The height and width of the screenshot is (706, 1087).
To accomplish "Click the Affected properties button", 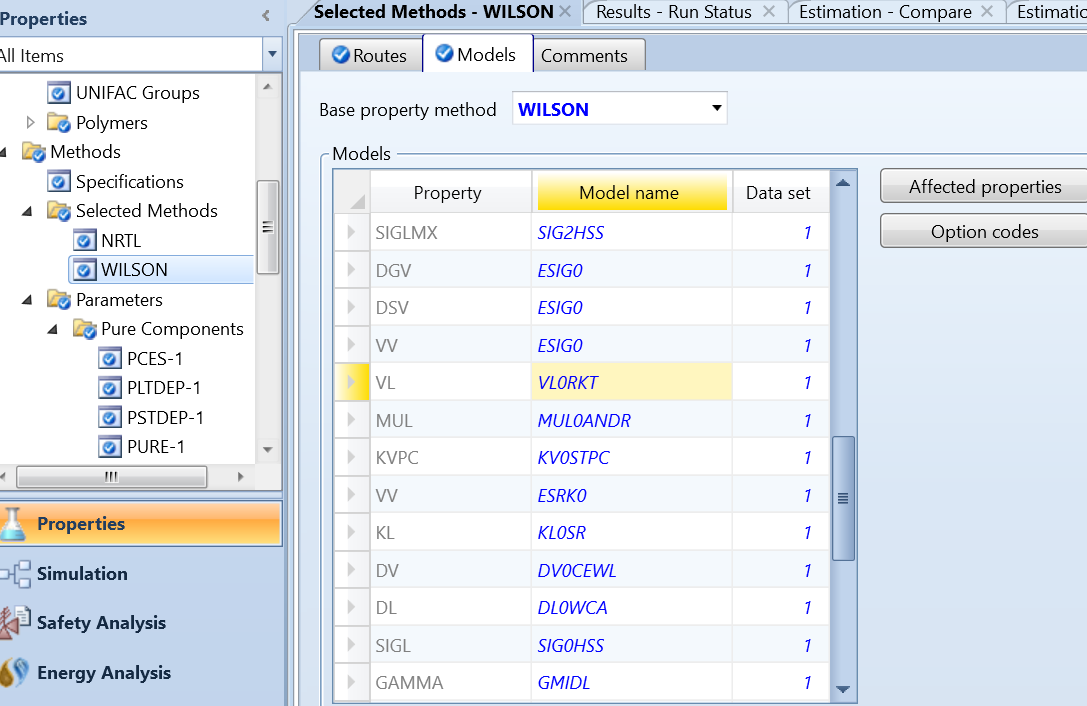I will [x=984, y=187].
